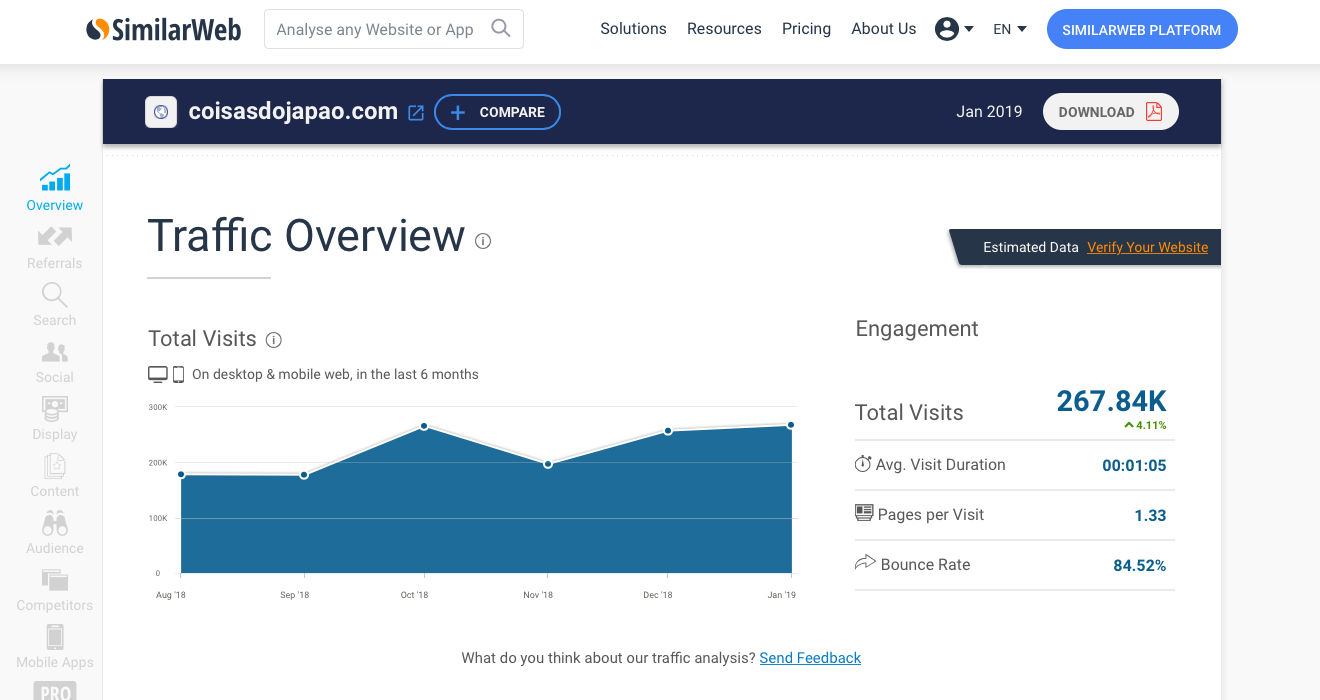Click the 267.84K total visits value
This screenshot has width=1320, height=700.
tap(1111, 401)
